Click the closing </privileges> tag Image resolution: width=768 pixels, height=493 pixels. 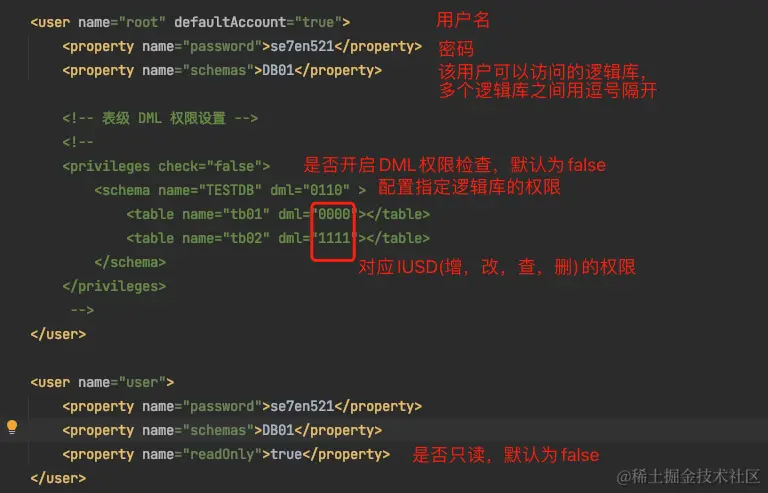(x=114, y=286)
